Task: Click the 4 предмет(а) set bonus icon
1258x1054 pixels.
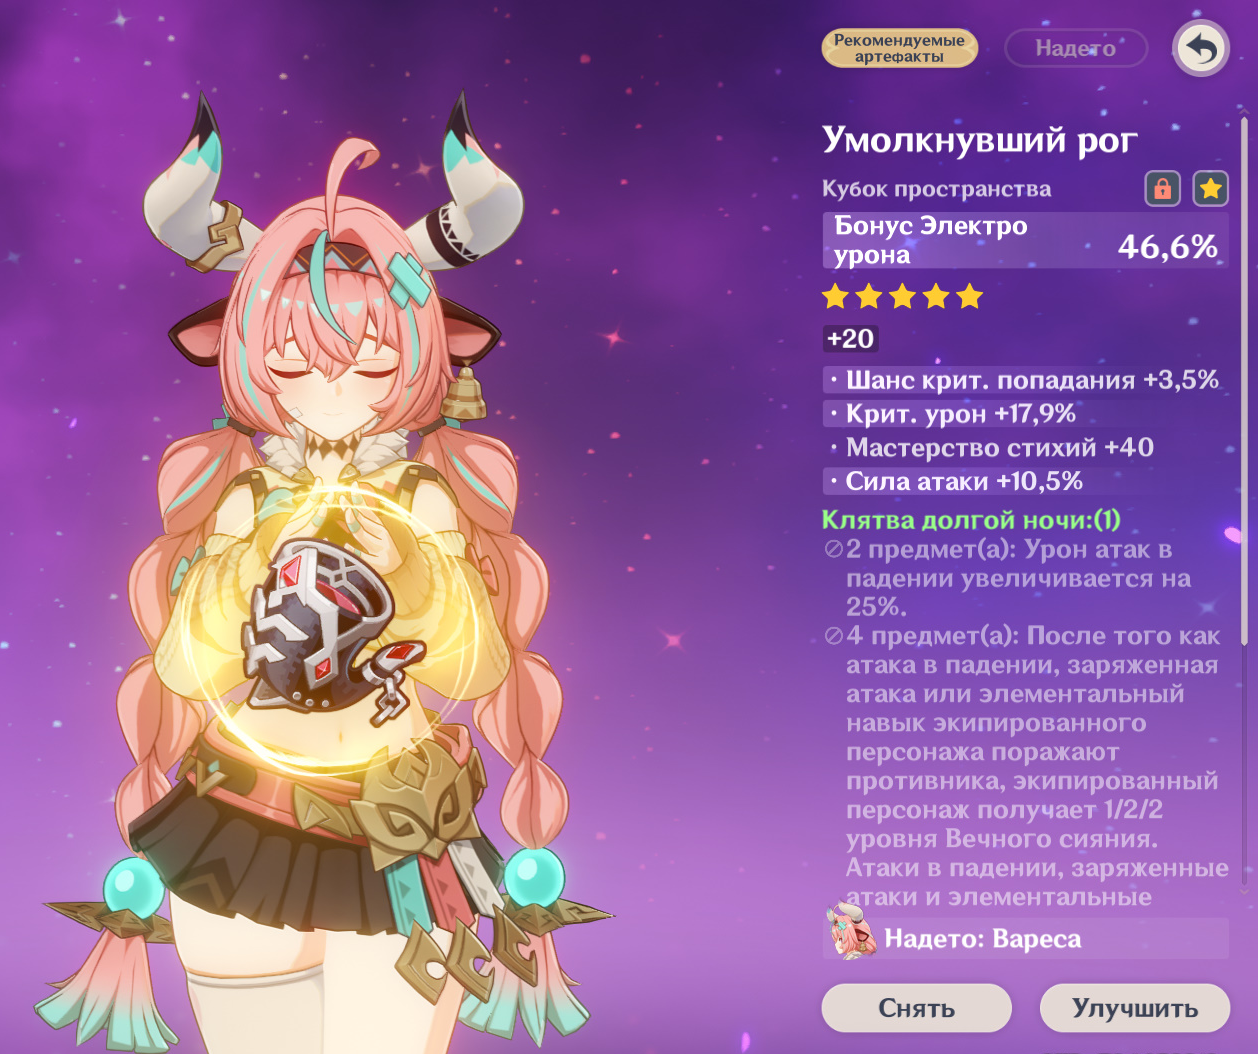Action: click(x=834, y=636)
